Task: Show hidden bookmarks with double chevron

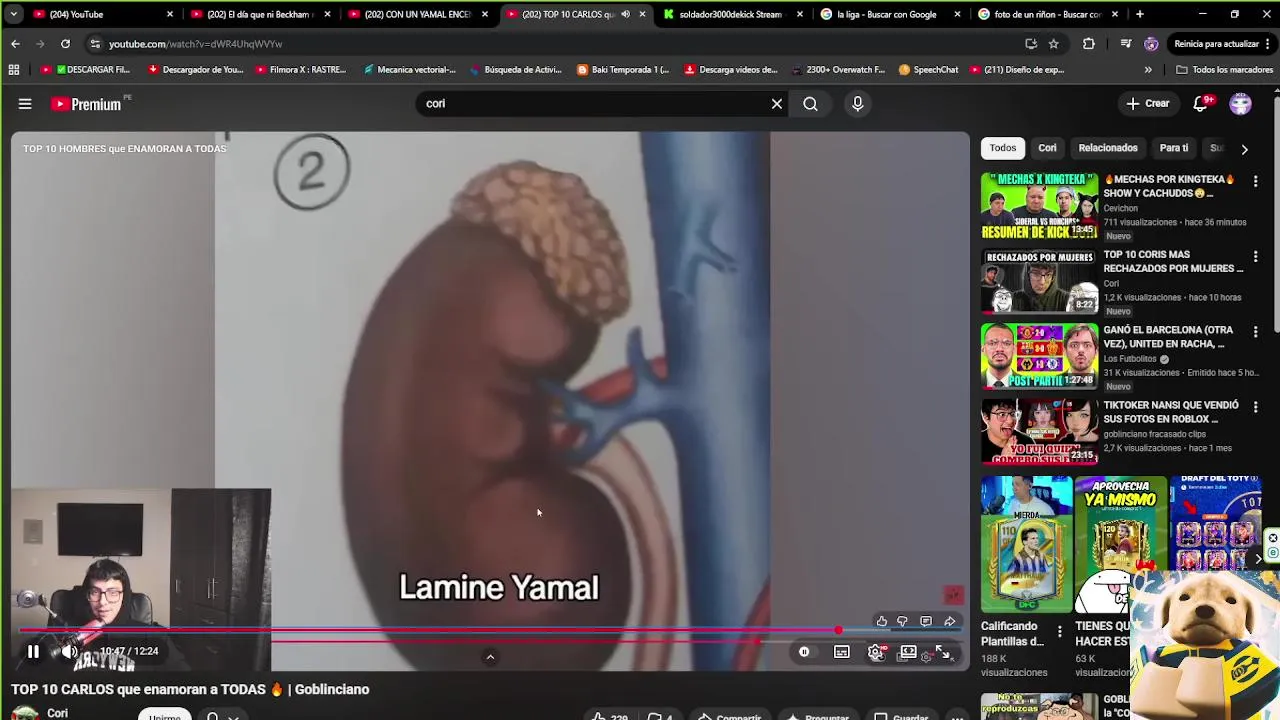Action: tap(1148, 70)
